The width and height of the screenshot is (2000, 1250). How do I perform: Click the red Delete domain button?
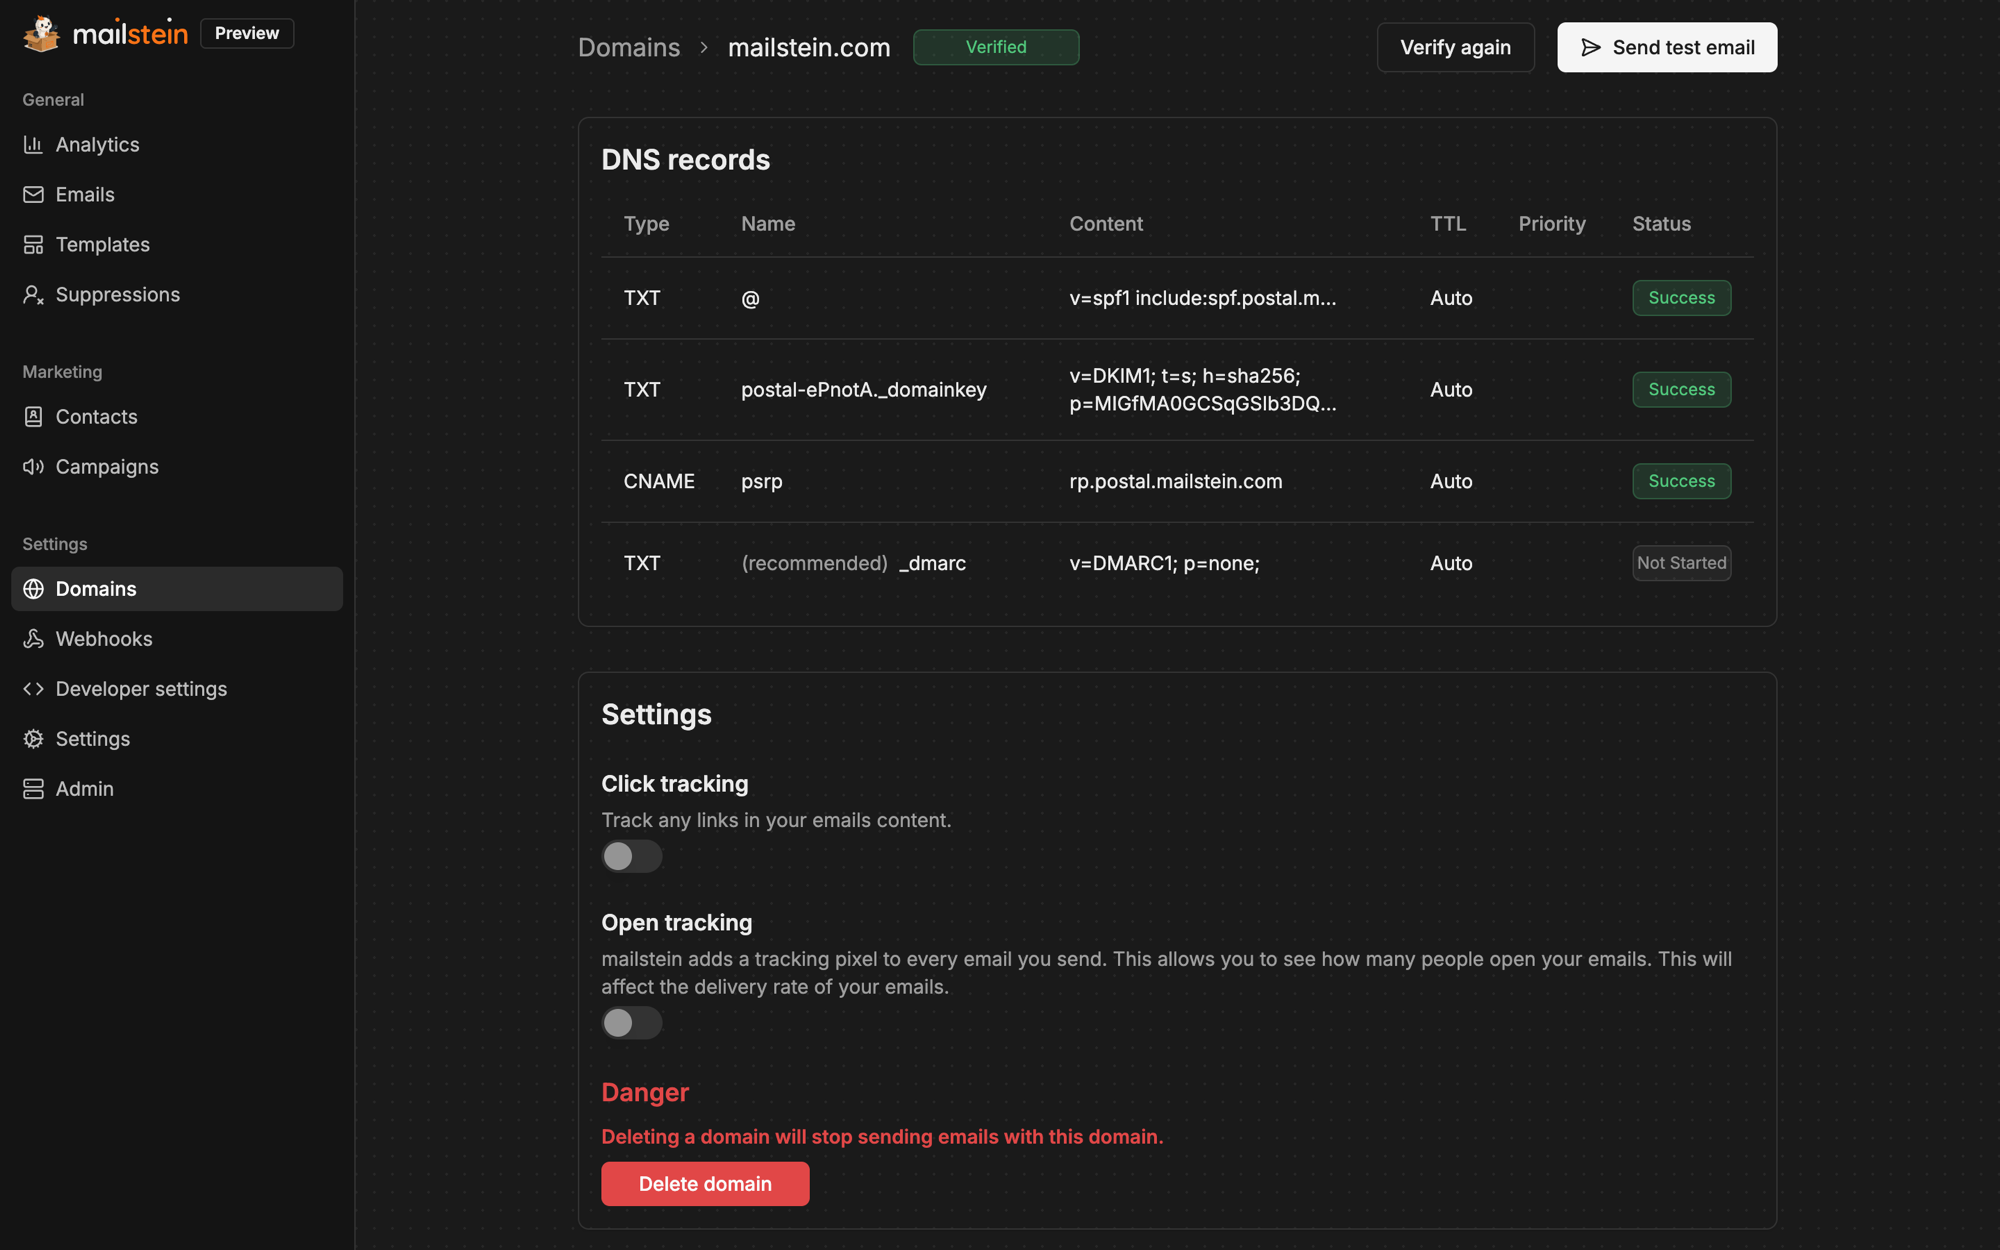(x=705, y=1184)
